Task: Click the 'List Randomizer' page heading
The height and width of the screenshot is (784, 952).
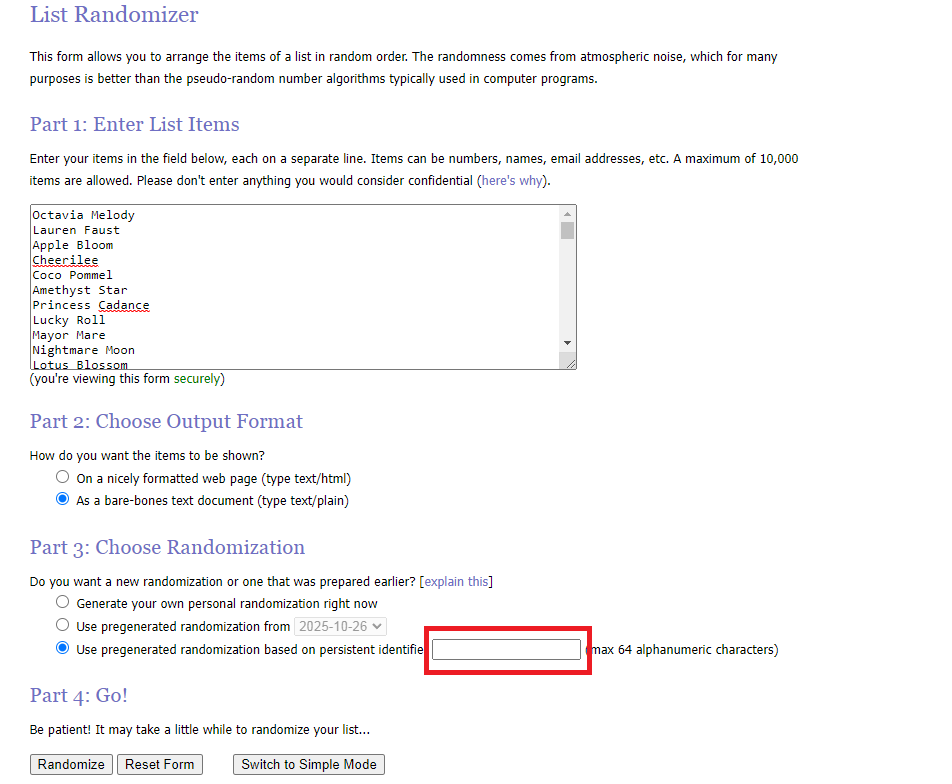Action: pyautogui.click(x=114, y=15)
